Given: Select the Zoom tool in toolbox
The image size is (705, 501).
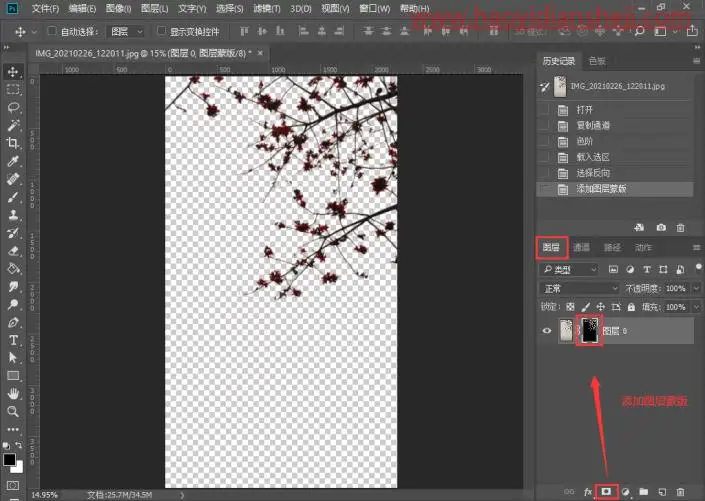Looking at the screenshot, I should pyautogui.click(x=13, y=412).
